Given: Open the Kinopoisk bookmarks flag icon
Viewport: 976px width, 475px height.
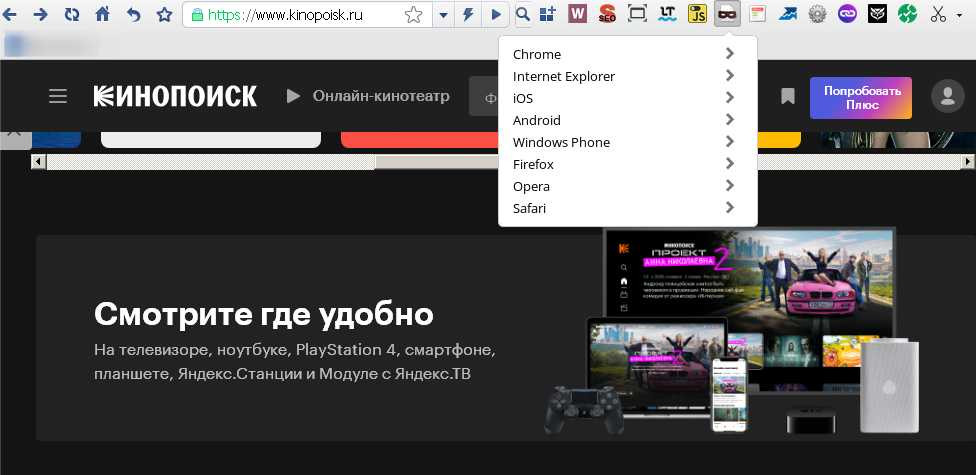Looking at the screenshot, I should (788, 96).
